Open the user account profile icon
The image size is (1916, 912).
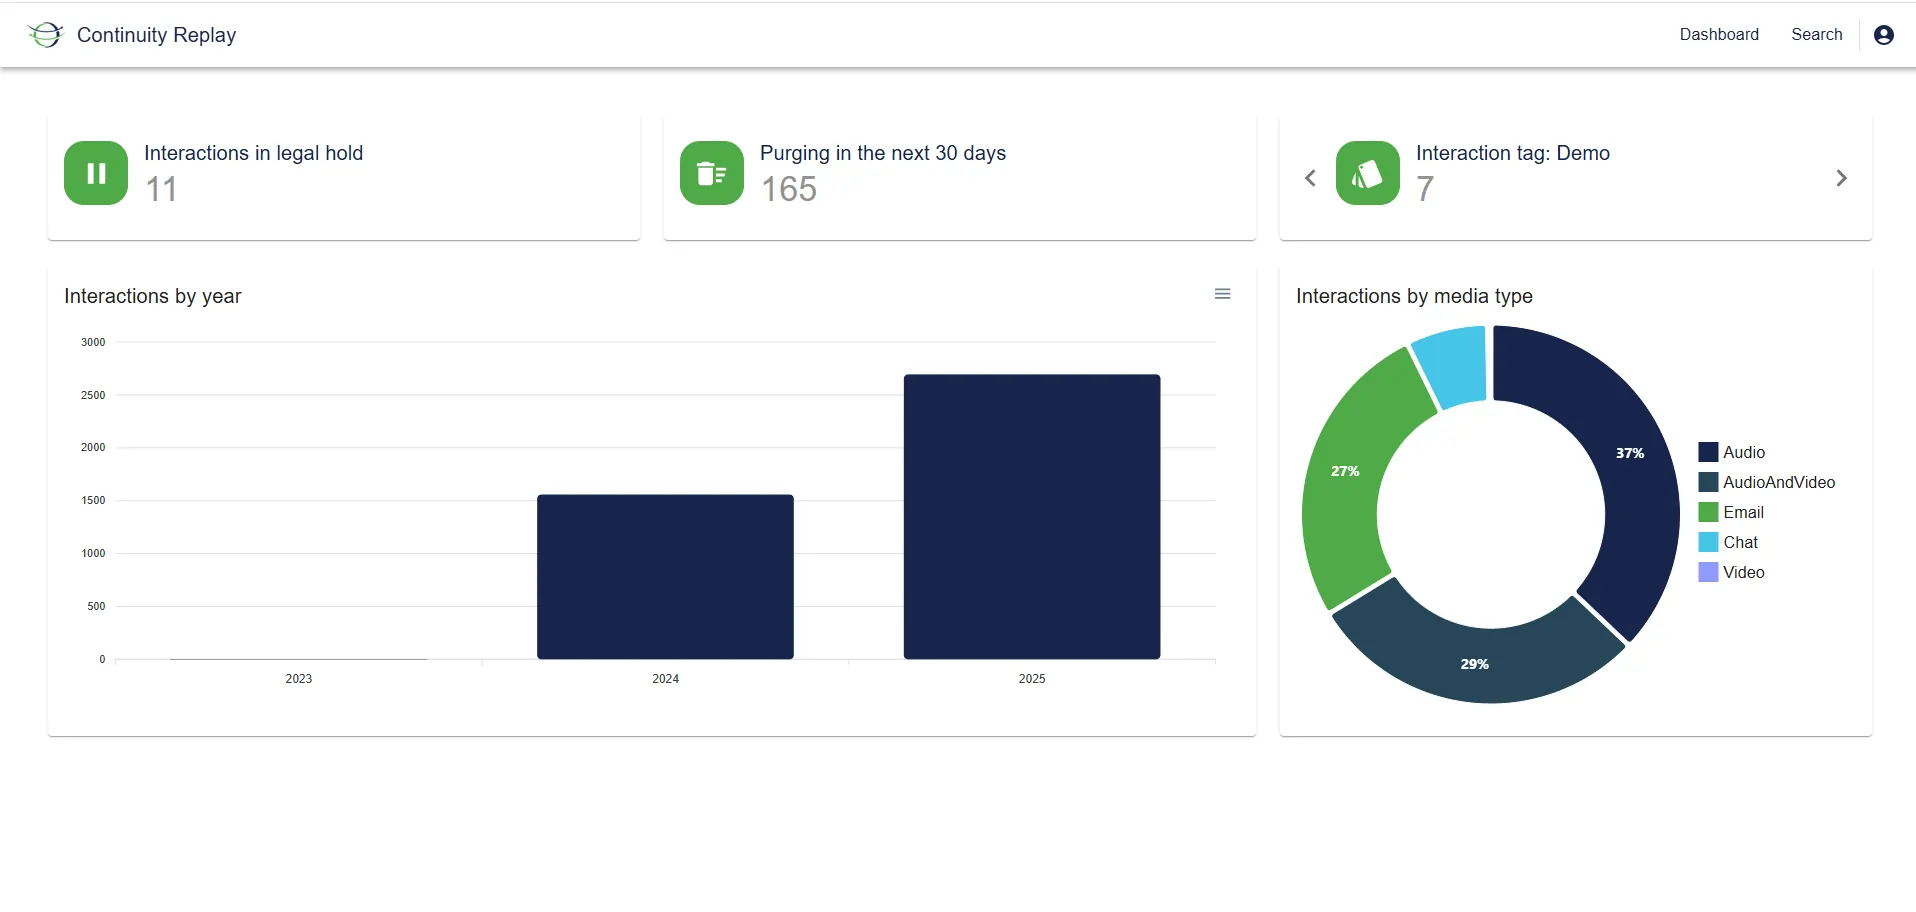pyautogui.click(x=1883, y=35)
